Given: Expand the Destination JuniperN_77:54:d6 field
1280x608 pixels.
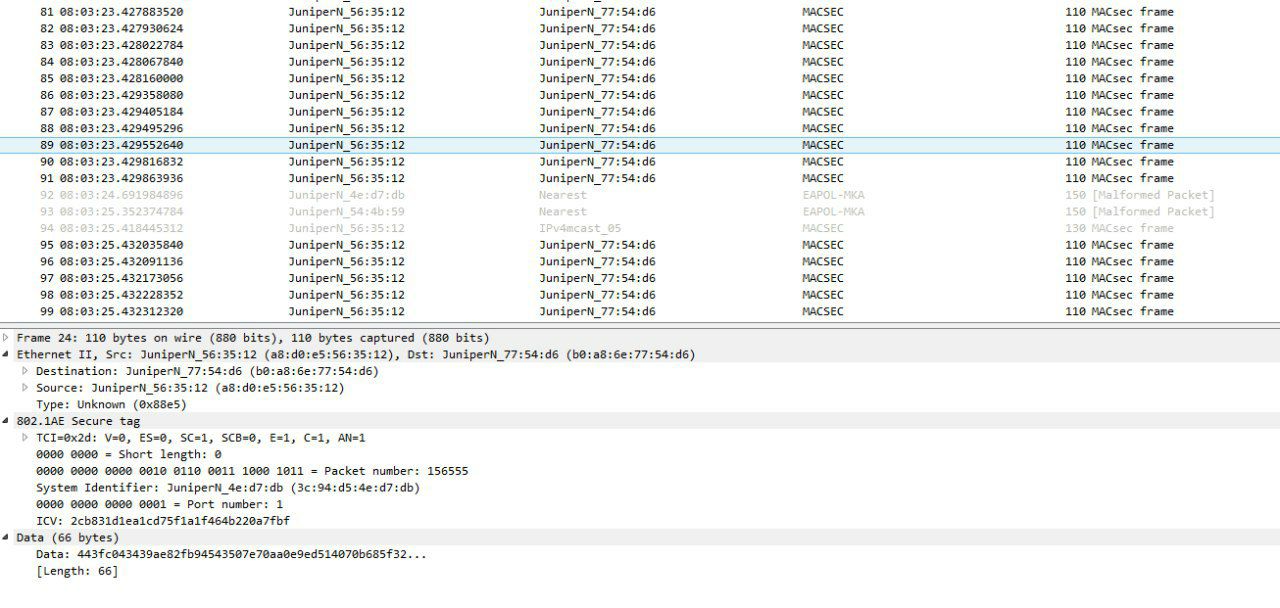Looking at the screenshot, I should click(x=26, y=371).
